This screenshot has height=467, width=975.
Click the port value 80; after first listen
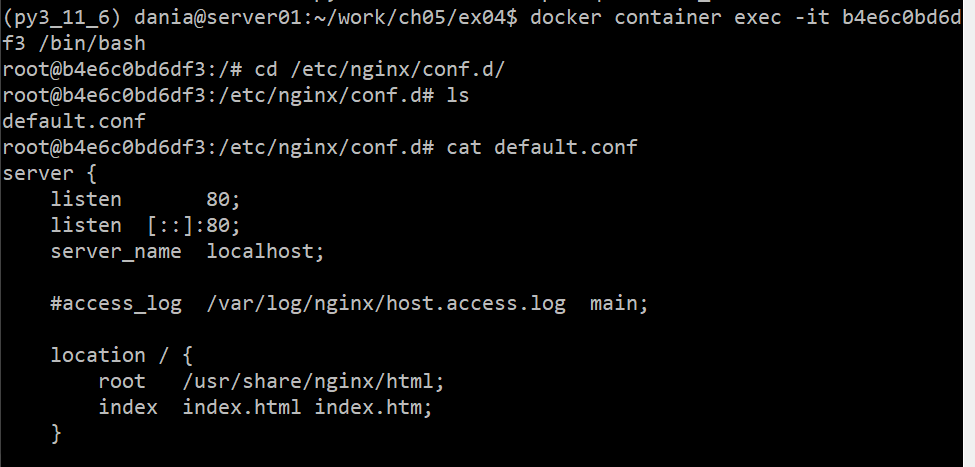[223, 200]
